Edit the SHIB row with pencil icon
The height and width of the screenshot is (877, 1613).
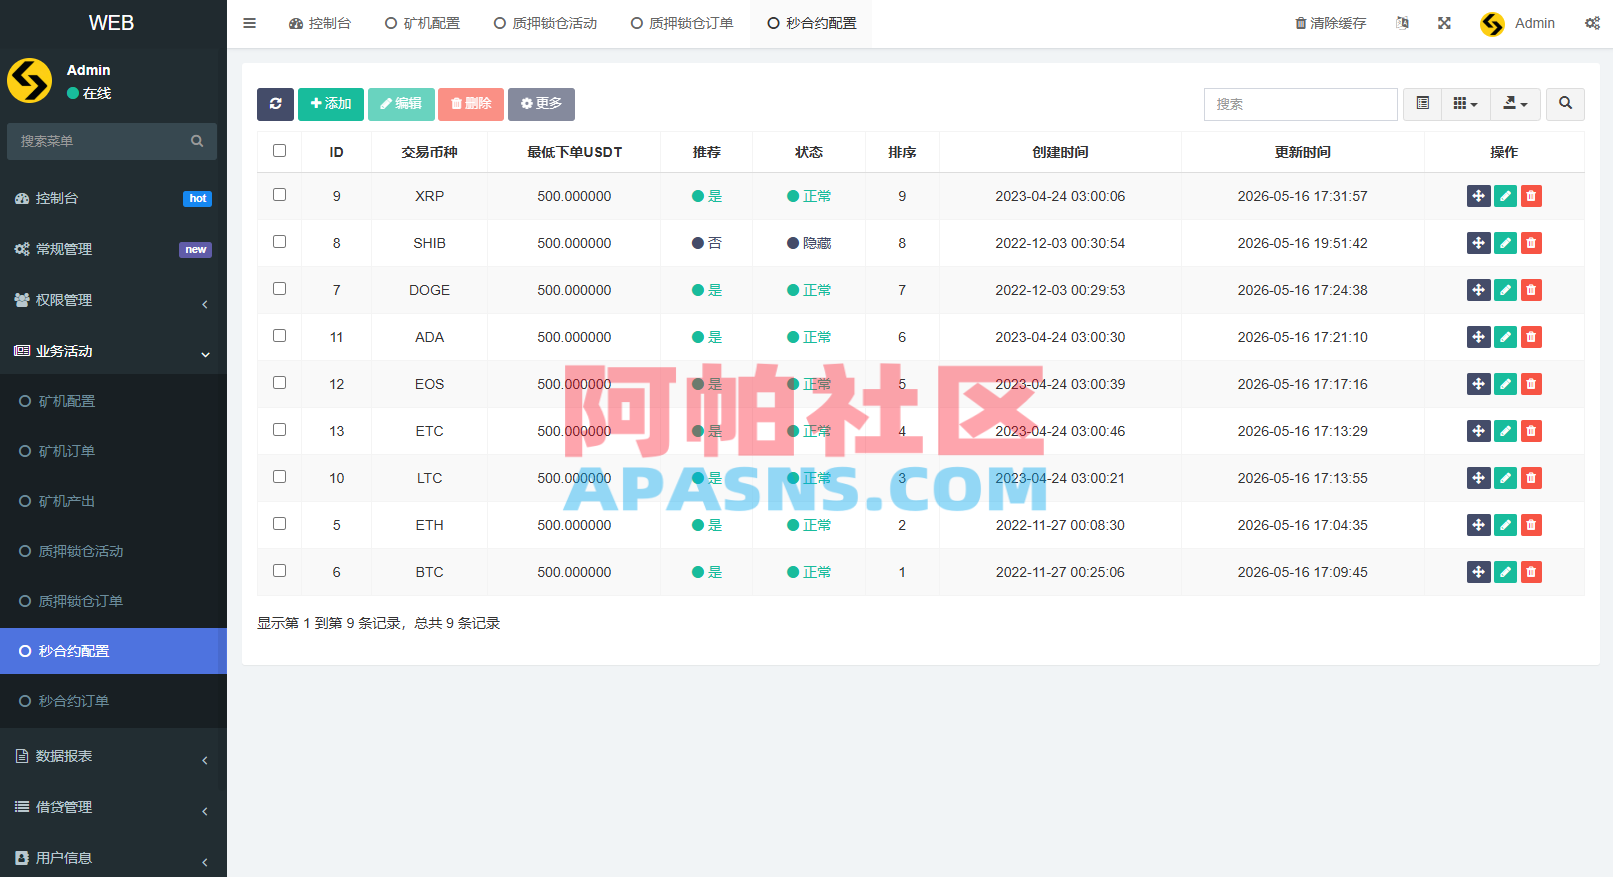tap(1505, 243)
